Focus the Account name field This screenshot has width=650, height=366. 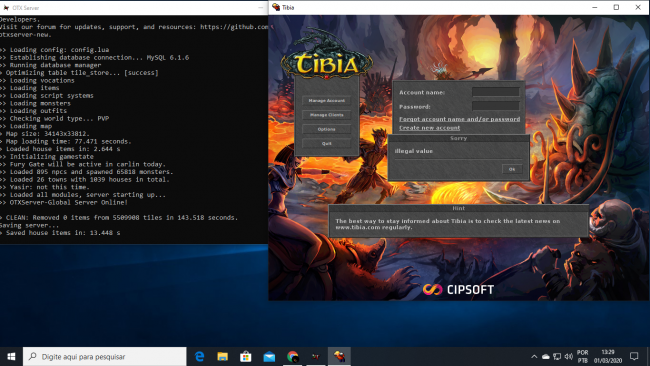[x=496, y=92]
